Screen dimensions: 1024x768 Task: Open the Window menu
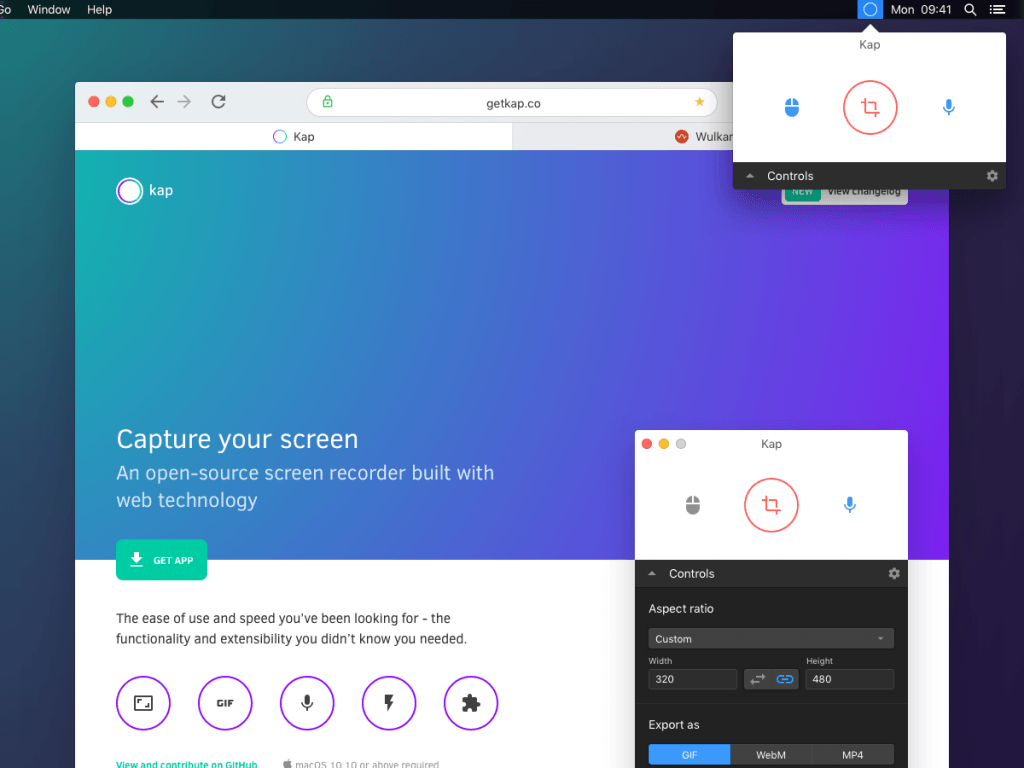49,9
